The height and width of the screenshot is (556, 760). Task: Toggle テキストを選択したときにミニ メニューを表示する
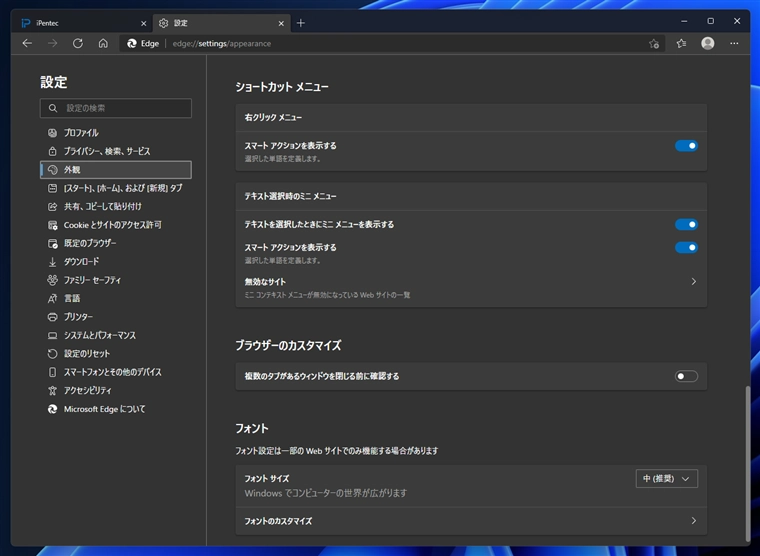686,224
